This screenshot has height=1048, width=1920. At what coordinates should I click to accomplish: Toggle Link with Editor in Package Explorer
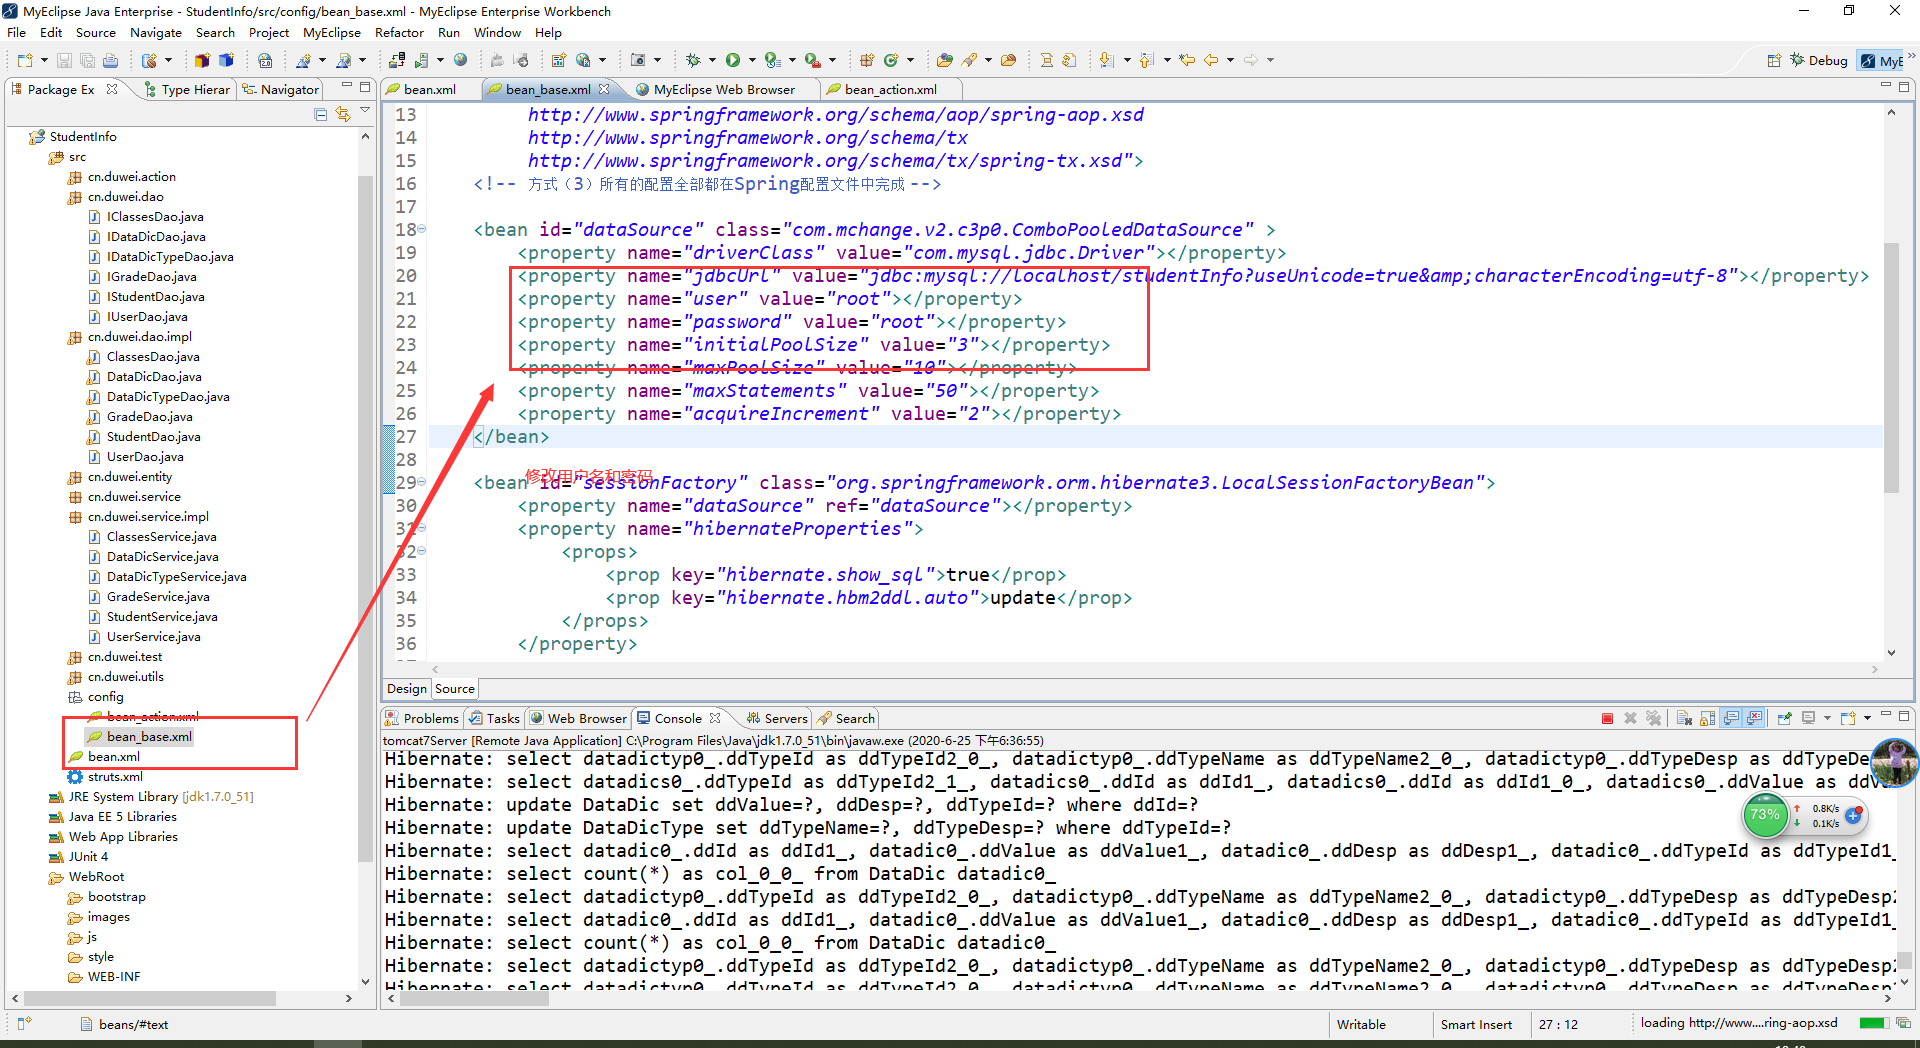[x=343, y=114]
